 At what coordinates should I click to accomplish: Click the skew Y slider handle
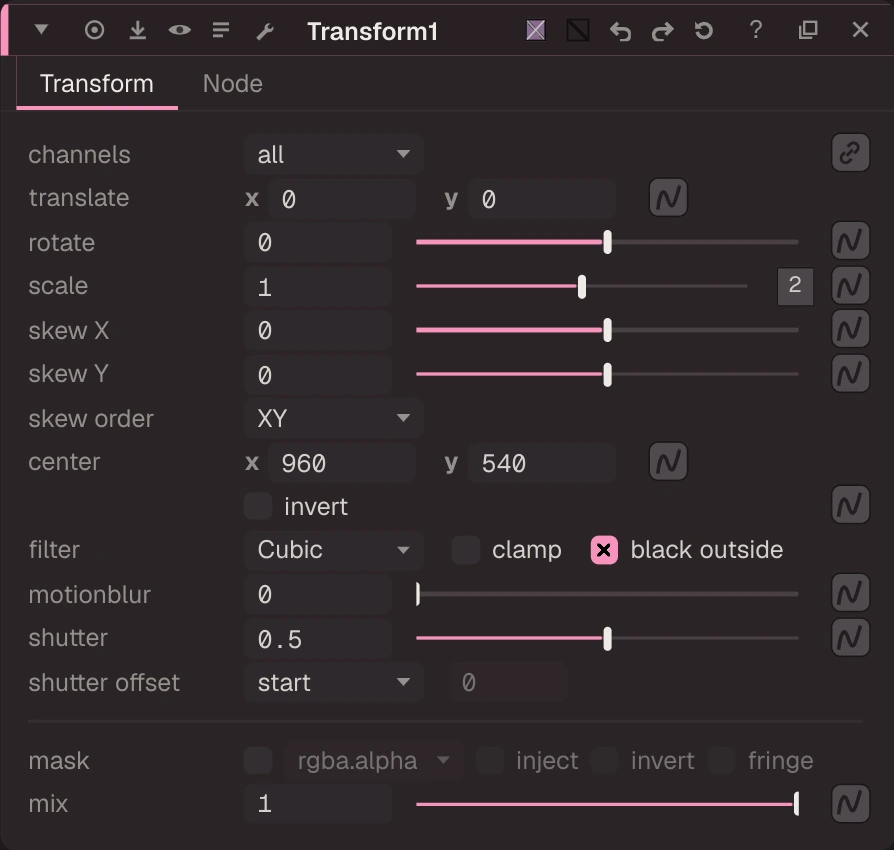click(607, 375)
